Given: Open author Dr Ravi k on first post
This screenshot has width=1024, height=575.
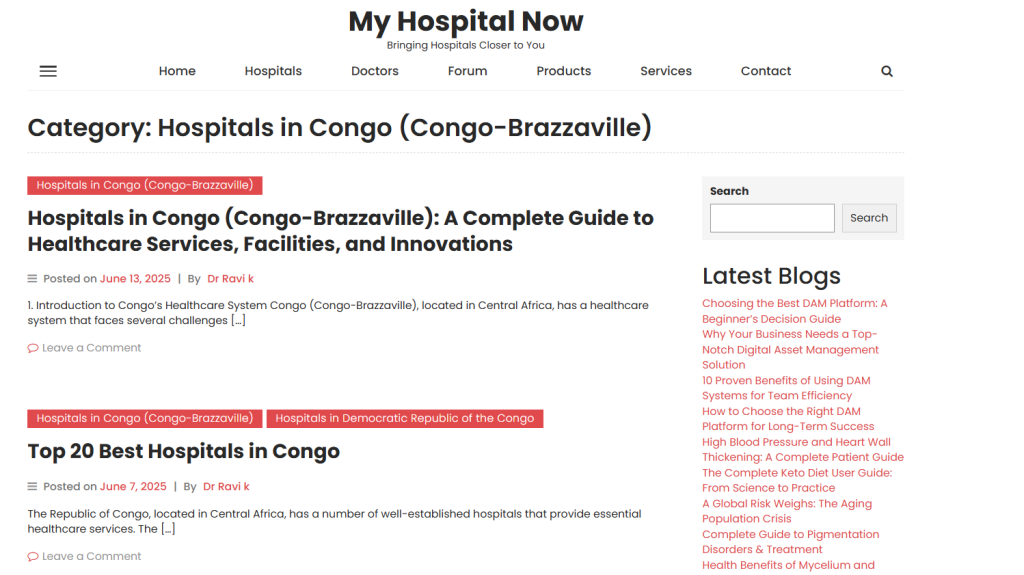Looking at the screenshot, I should click(x=230, y=279).
